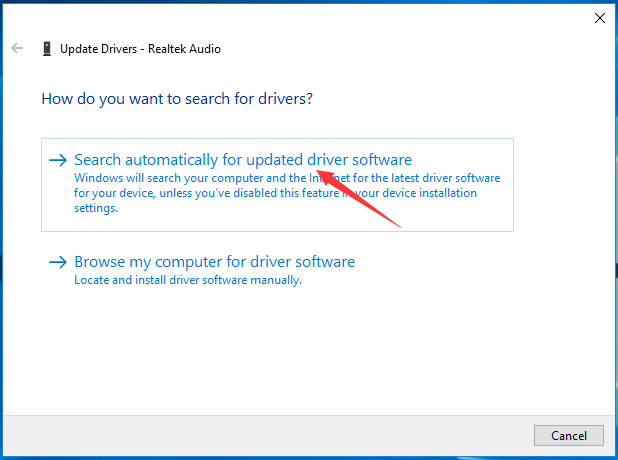
Task: Click the back arrow in the wizard header
Action: click(17, 48)
